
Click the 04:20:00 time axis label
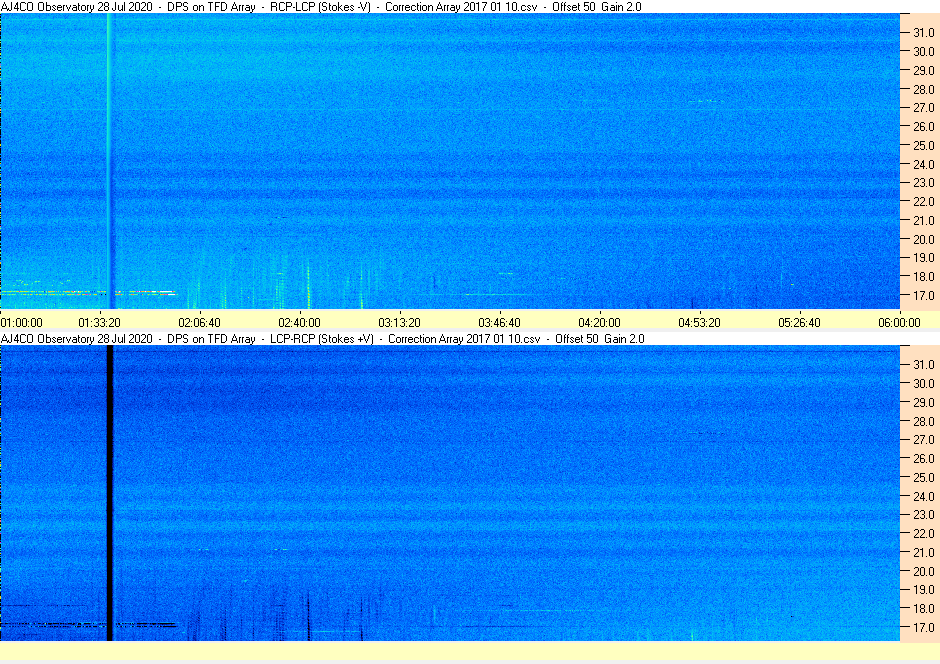599,322
